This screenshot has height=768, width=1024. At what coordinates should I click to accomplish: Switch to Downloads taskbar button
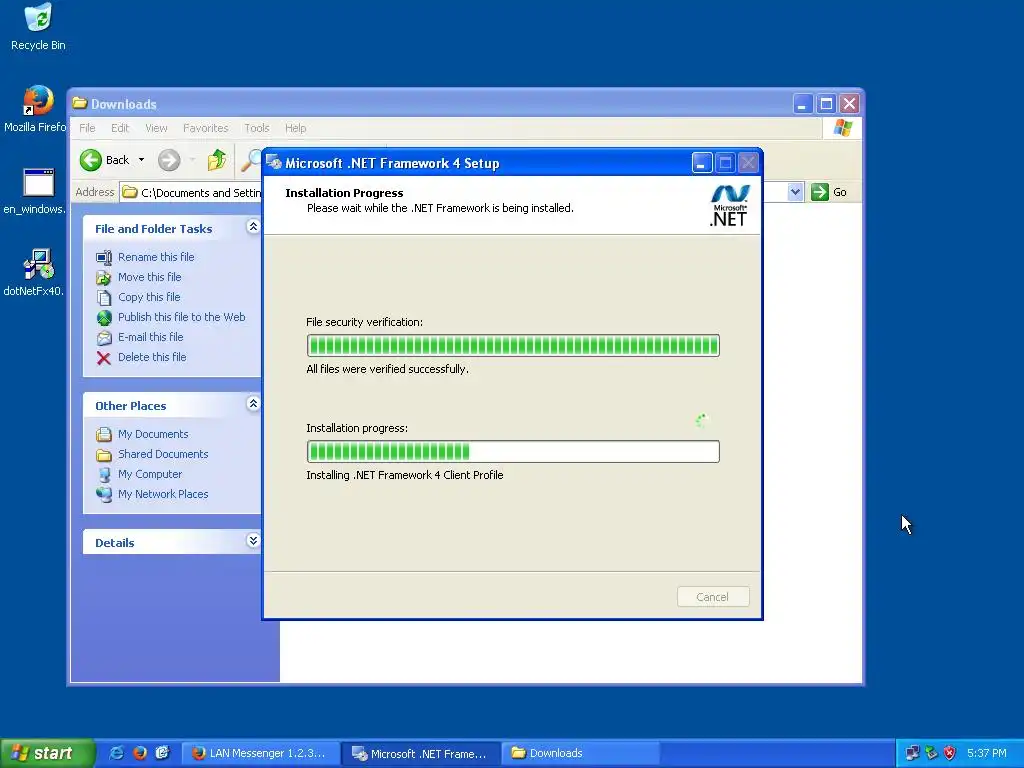coord(581,753)
